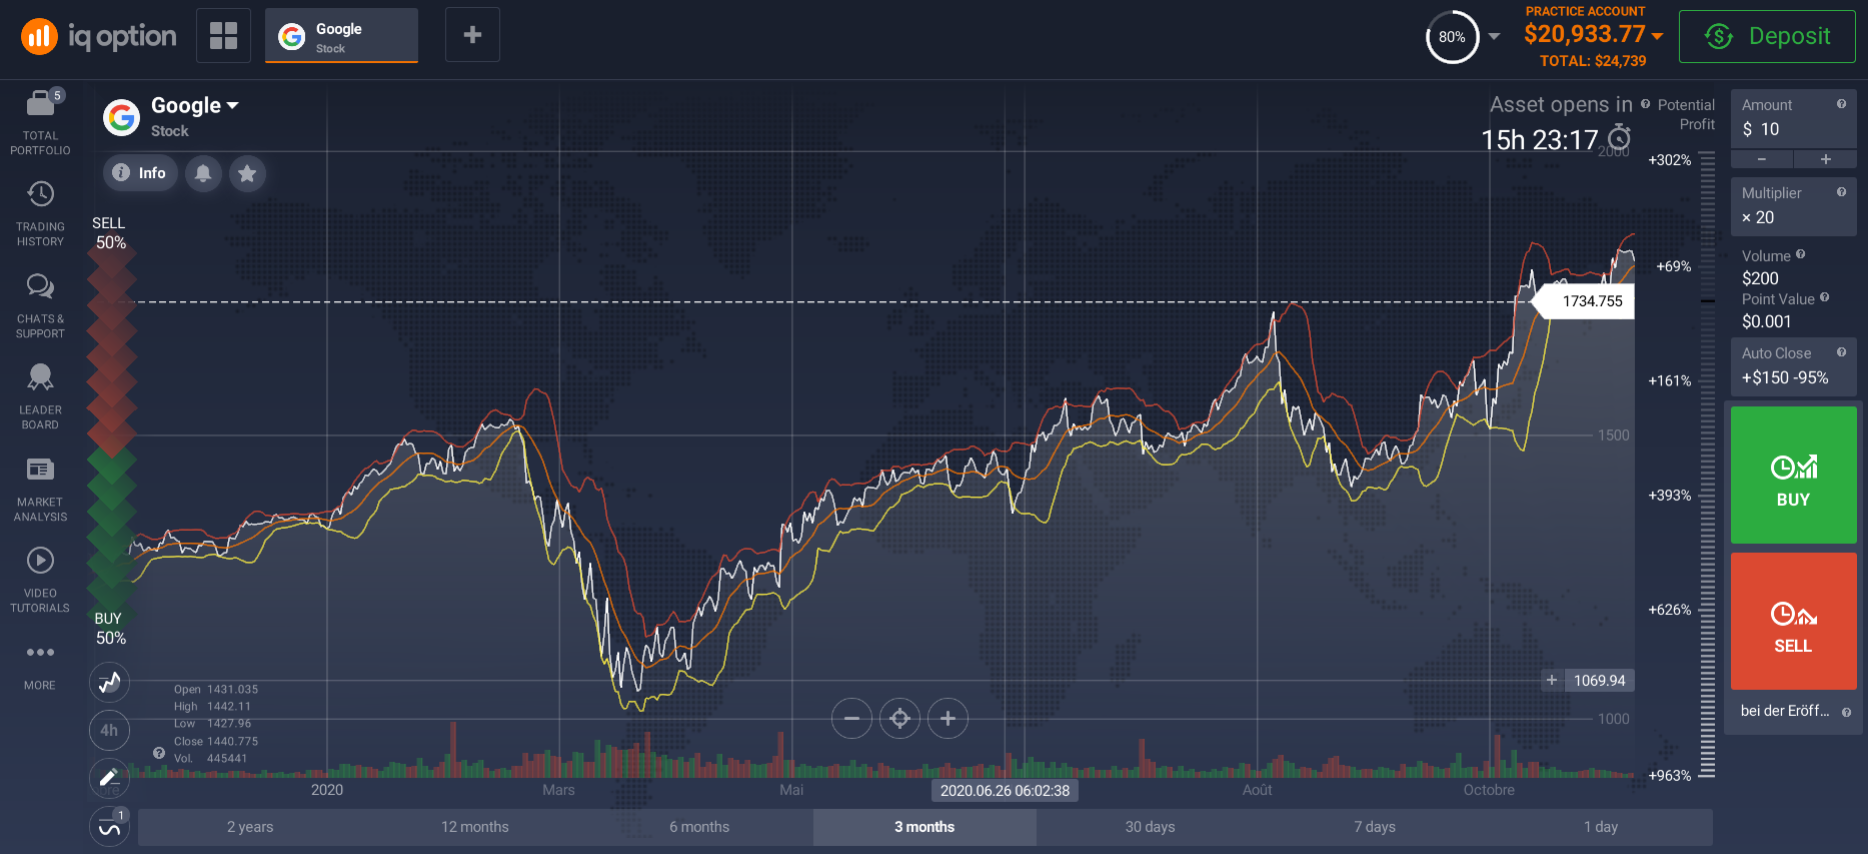Select the 6 months range
The width and height of the screenshot is (1868, 854).
point(700,827)
